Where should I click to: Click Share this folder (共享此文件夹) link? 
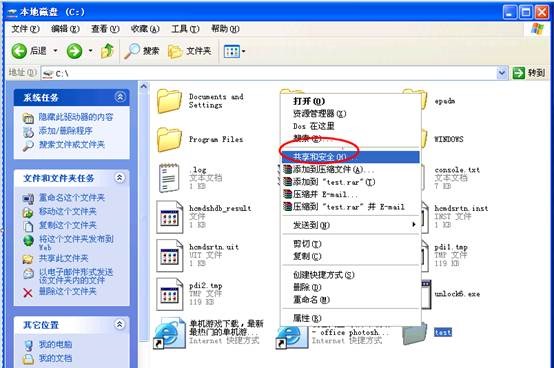coord(63,259)
